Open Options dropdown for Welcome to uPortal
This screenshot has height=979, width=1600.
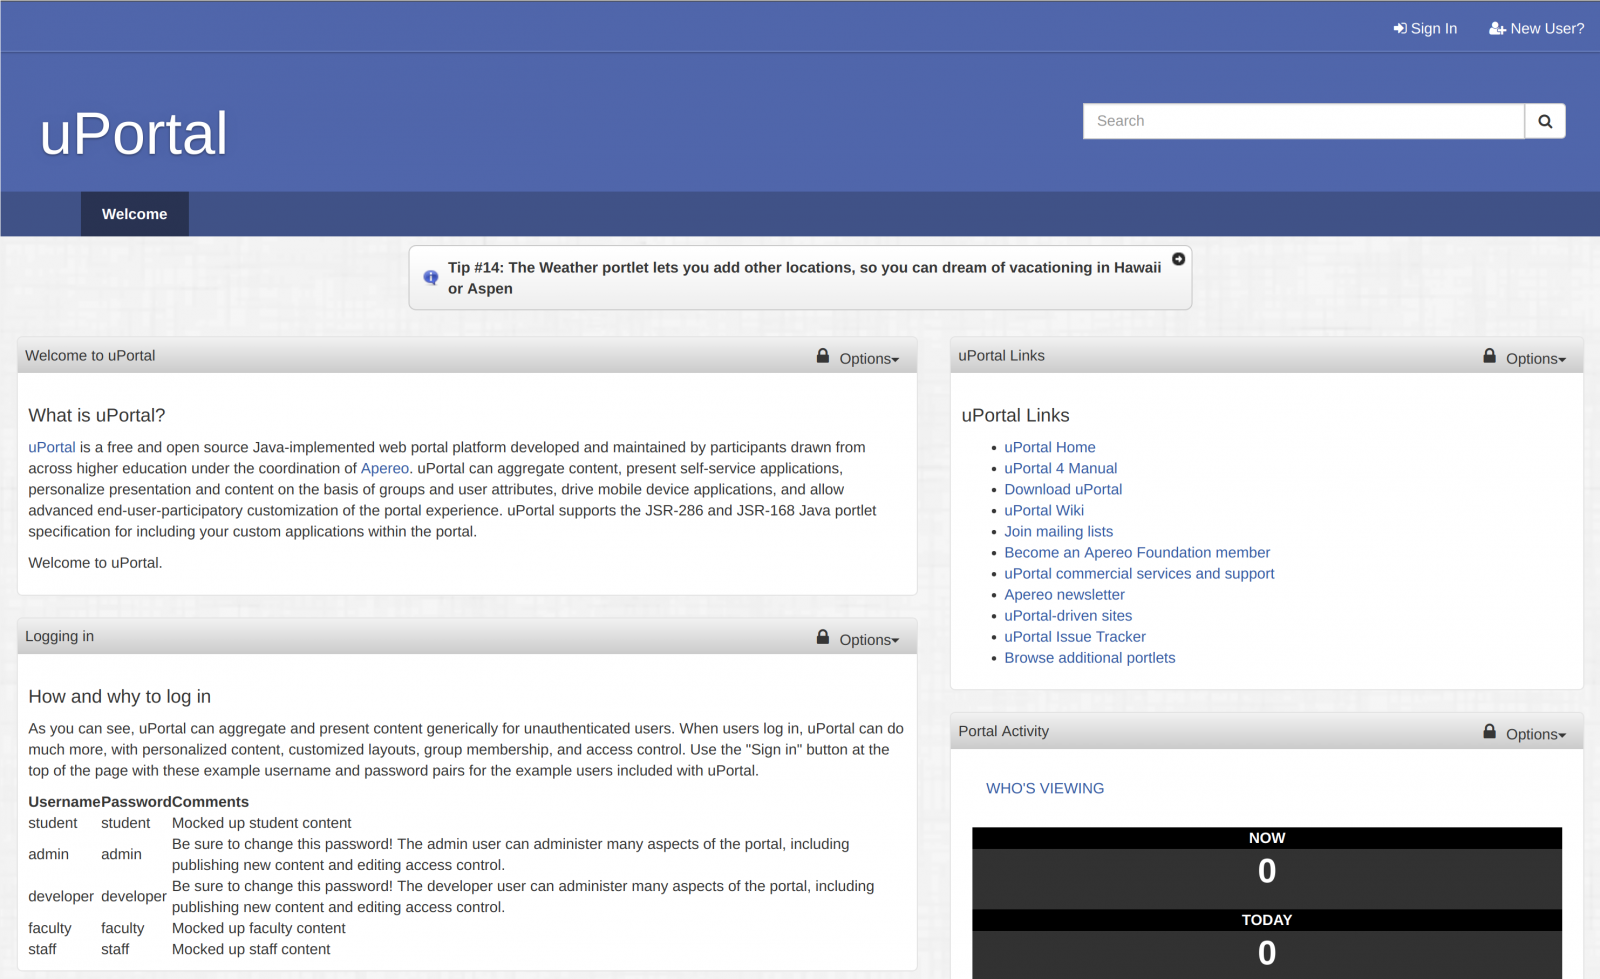(869, 359)
